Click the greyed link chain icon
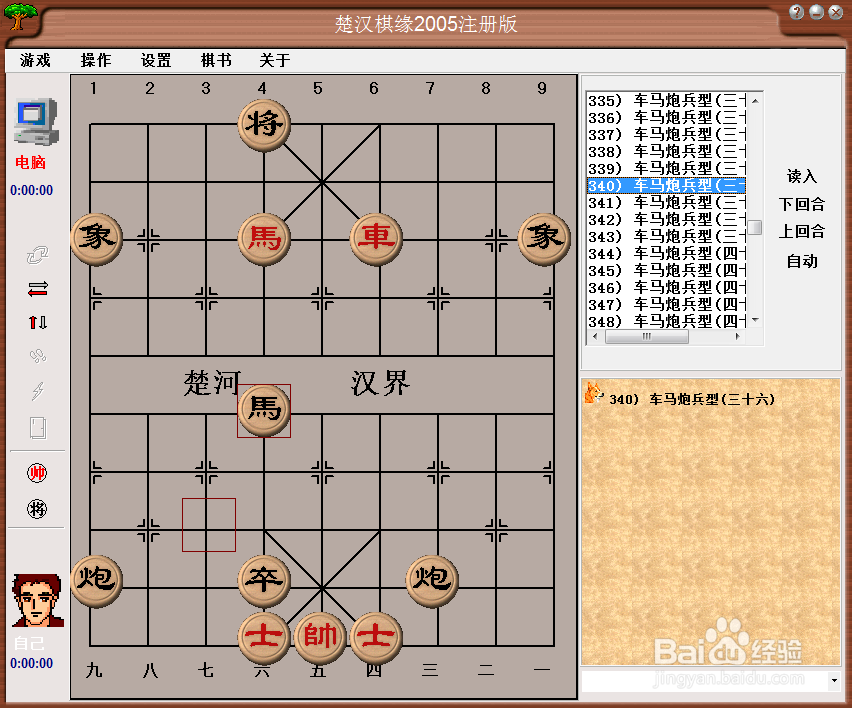Image resolution: width=852 pixels, height=708 pixels. 37,254
